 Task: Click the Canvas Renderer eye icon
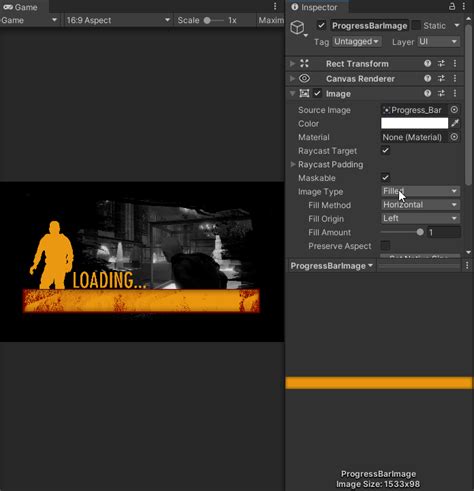point(304,78)
